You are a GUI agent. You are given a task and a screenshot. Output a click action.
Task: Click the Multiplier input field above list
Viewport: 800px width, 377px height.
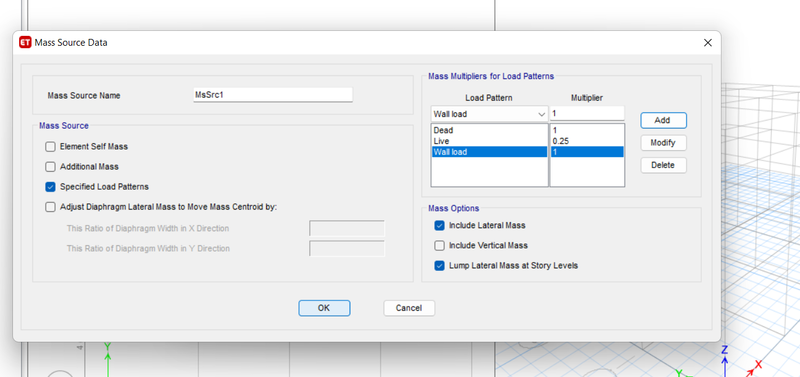click(x=587, y=113)
